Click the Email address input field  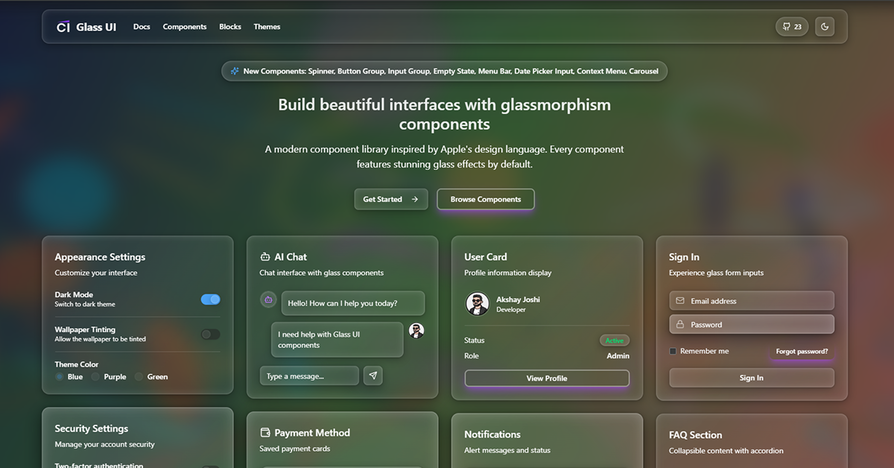point(751,301)
